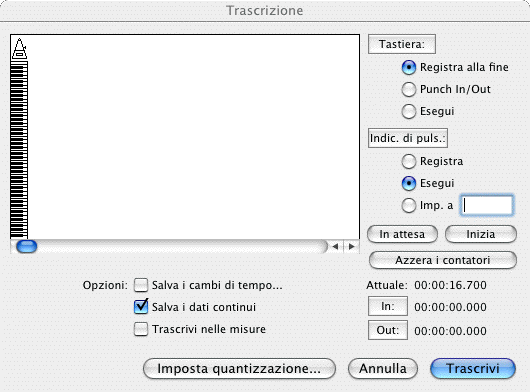Click the Annulla button

(x=383, y=369)
